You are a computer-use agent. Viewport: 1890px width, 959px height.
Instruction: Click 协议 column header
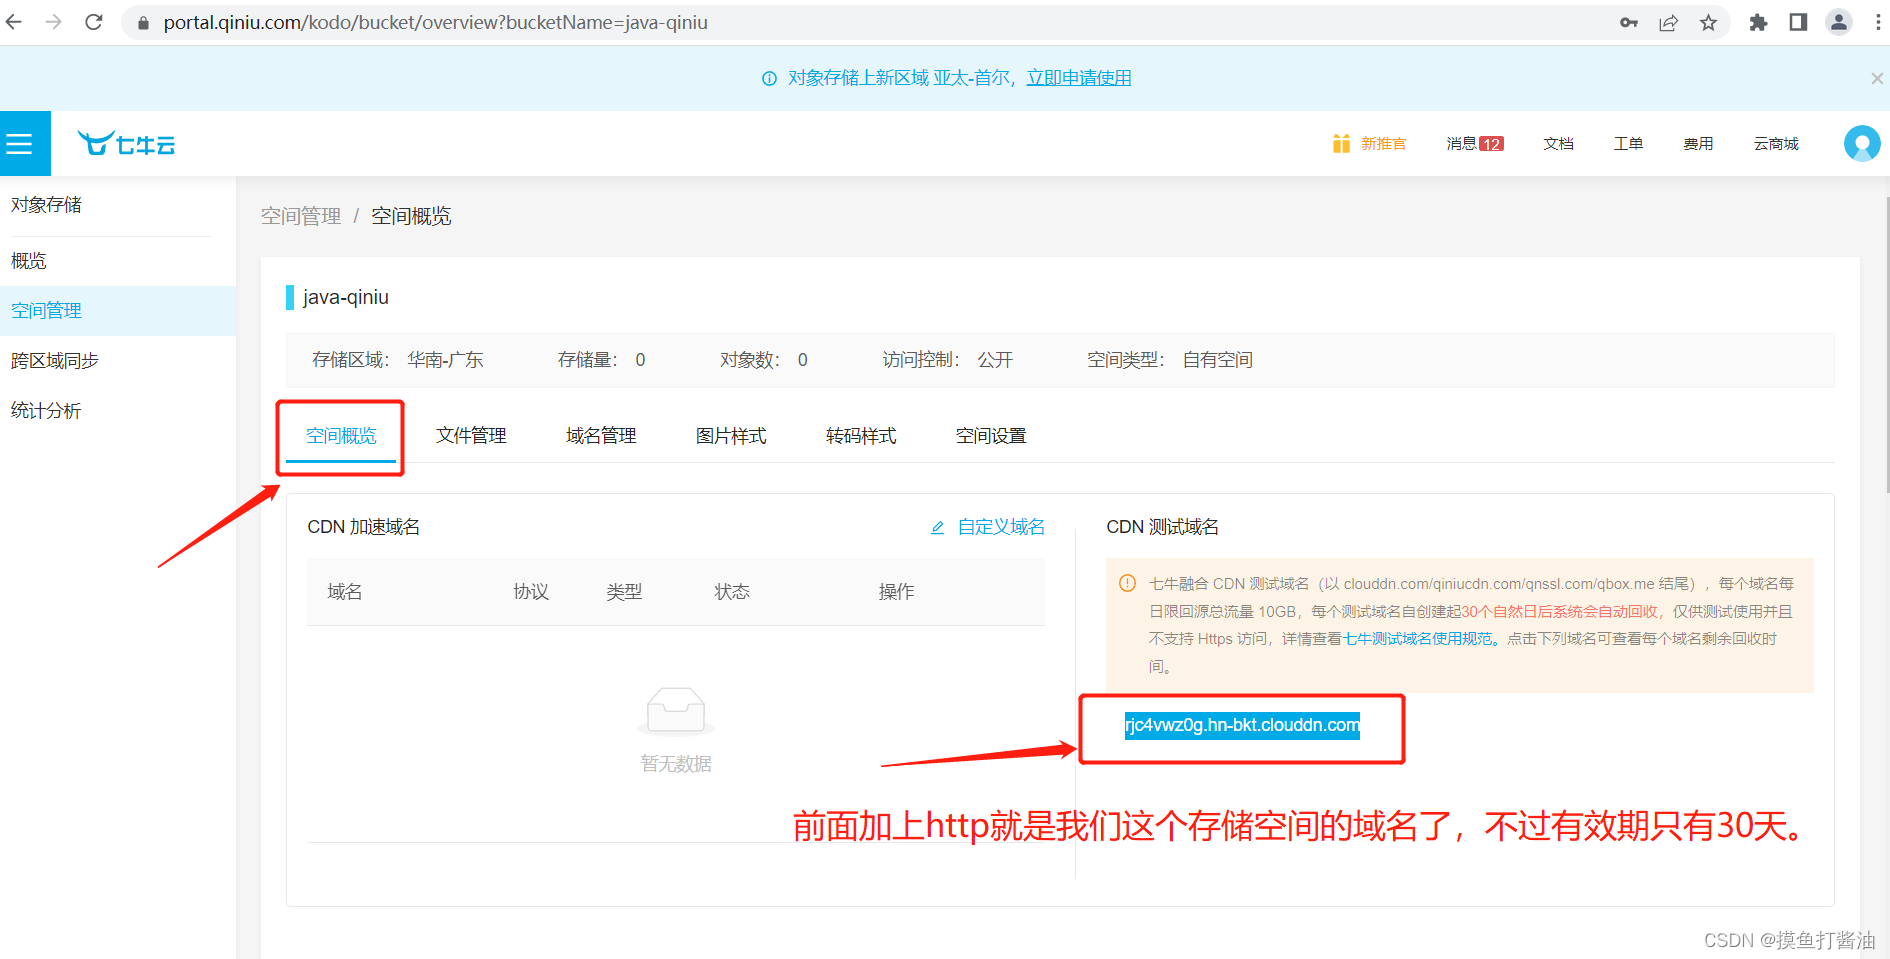coord(531,592)
